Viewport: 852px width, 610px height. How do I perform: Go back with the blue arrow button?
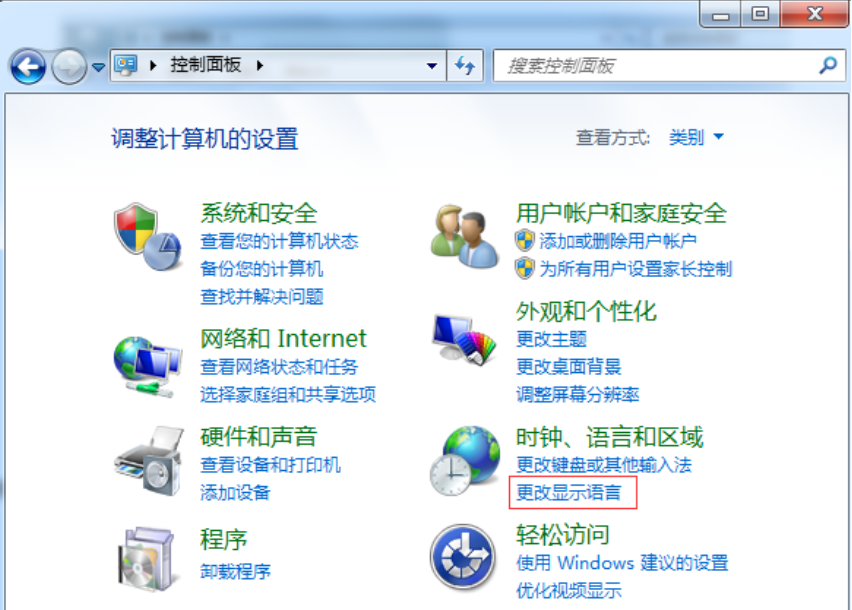click(x=28, y=67)
